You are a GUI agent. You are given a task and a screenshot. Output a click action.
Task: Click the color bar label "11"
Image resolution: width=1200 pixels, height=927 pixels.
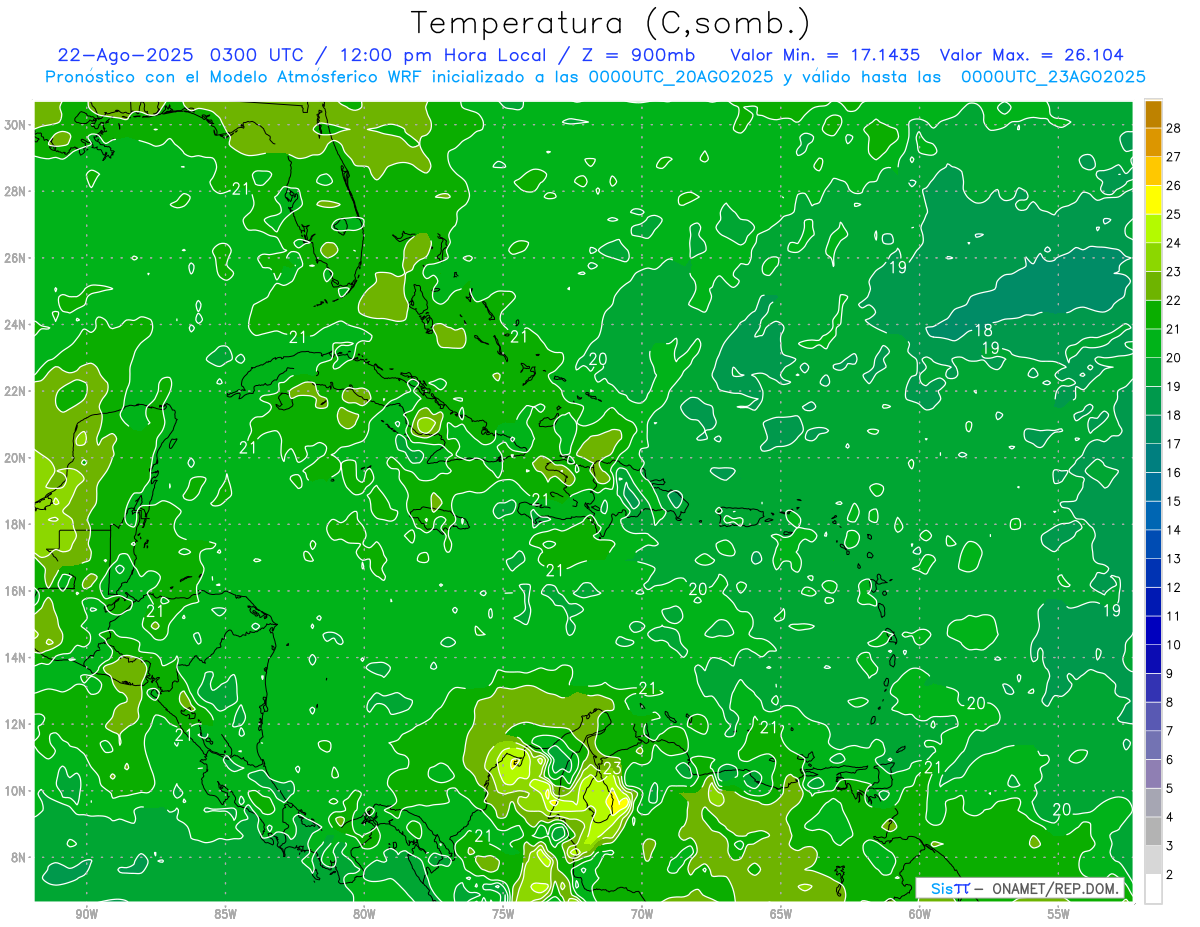coord(1174,616)
